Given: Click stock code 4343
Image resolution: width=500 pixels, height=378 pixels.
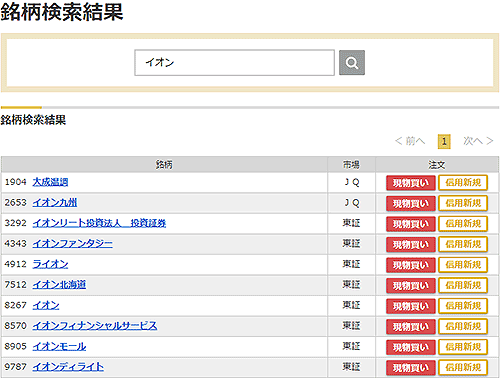Looking at the screenshot, I should coord(15,244).
